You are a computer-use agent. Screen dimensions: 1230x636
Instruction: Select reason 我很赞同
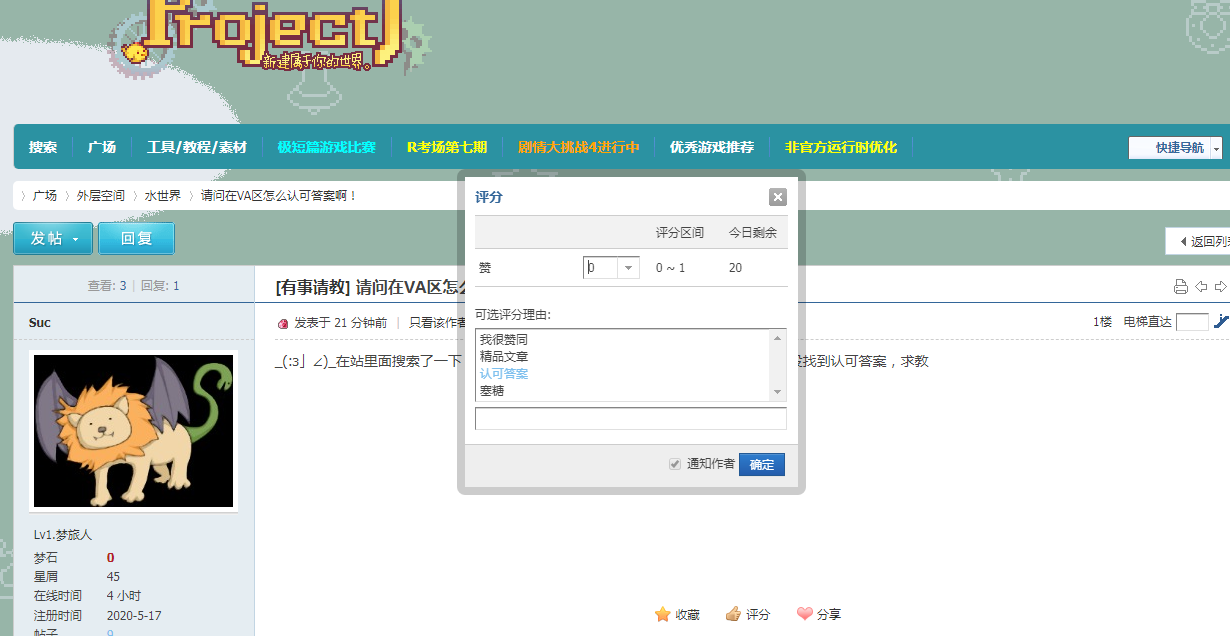(503, 339)
